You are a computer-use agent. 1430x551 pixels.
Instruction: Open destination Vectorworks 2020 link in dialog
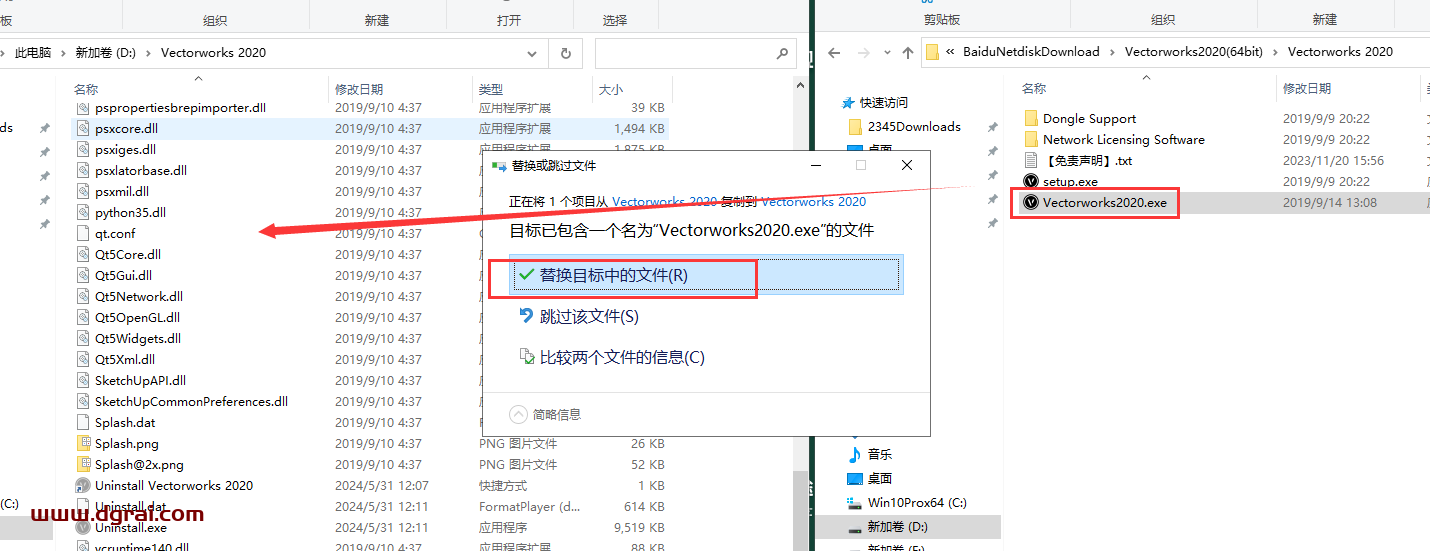(813, 201)
